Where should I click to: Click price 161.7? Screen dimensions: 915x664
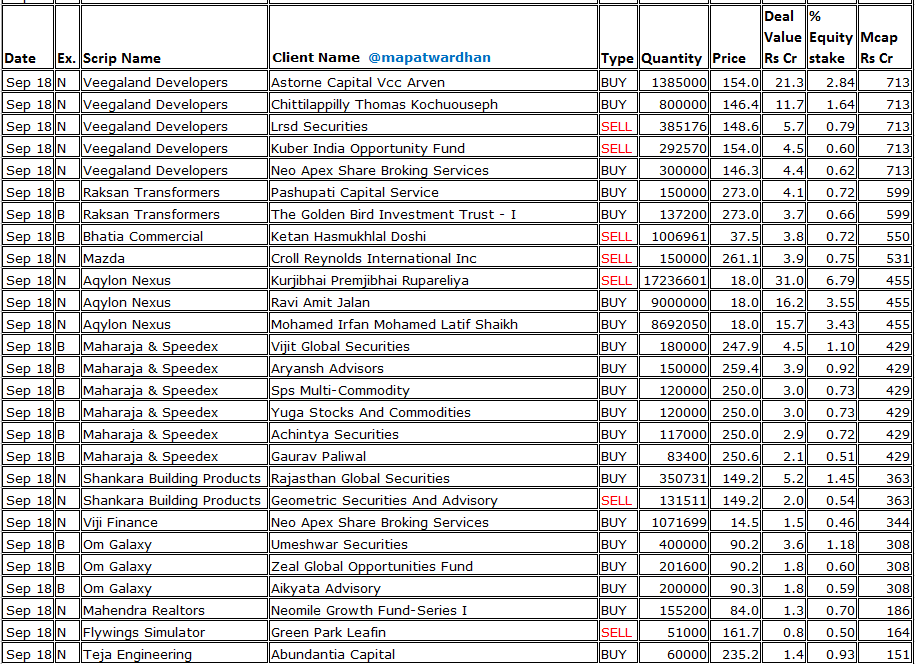click(x=741, y=632)
